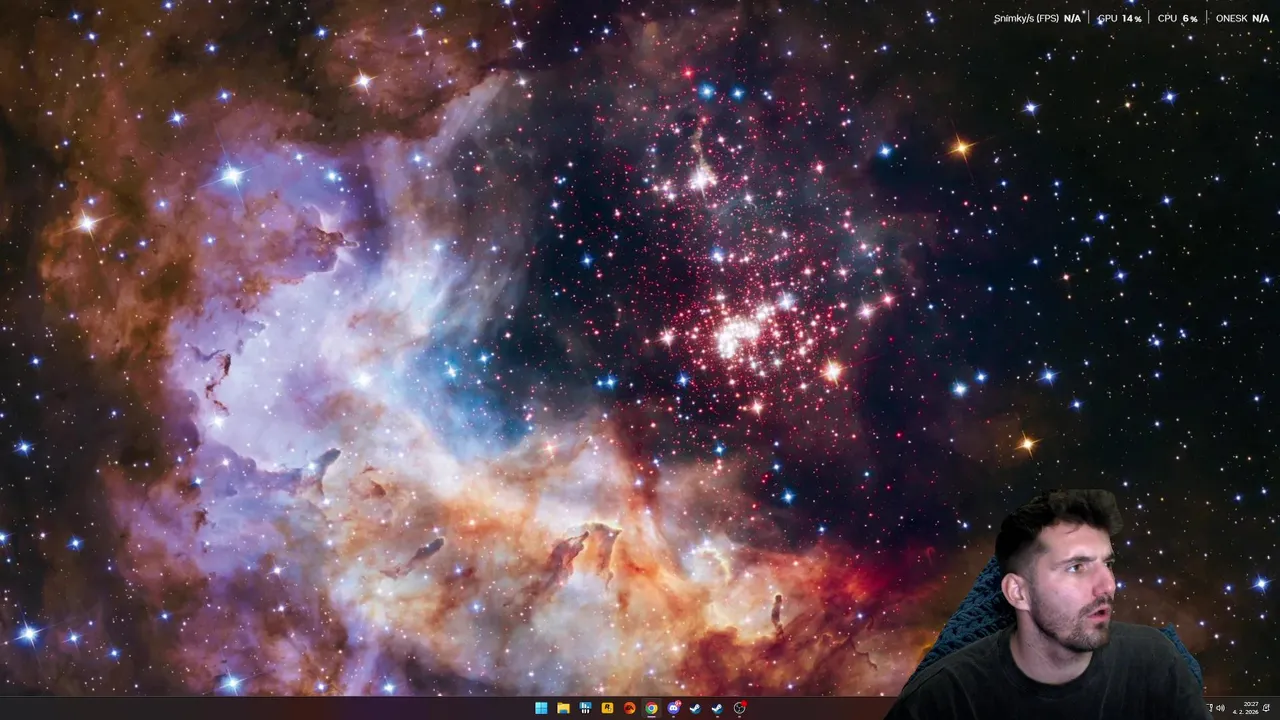
Task: Click the ONESK N/A overlay reading
Action: tap(1242, 18)
